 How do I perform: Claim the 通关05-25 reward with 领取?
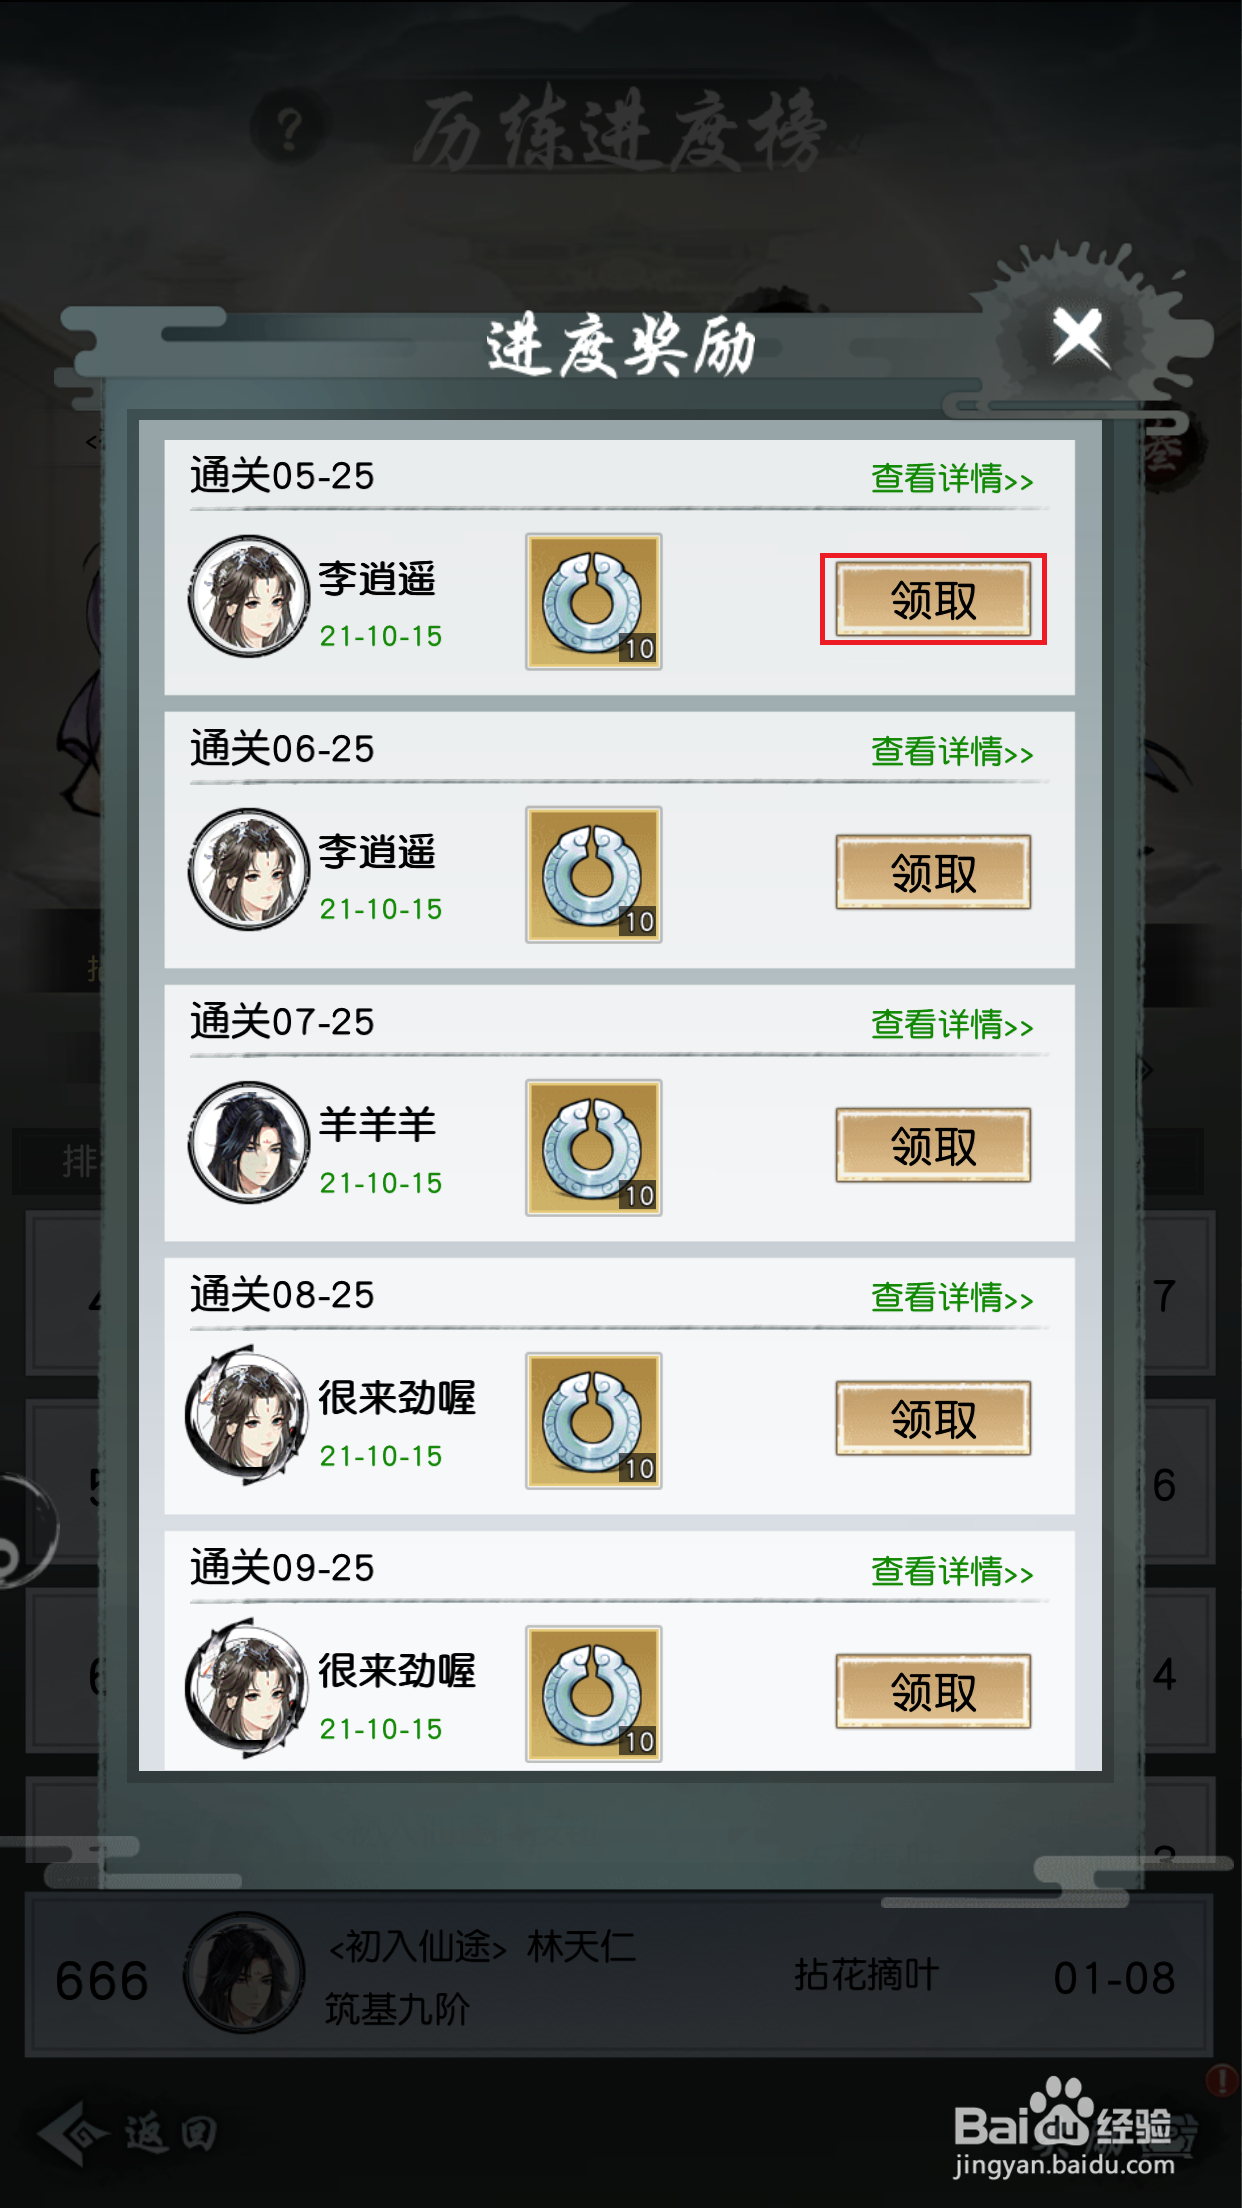933,600
